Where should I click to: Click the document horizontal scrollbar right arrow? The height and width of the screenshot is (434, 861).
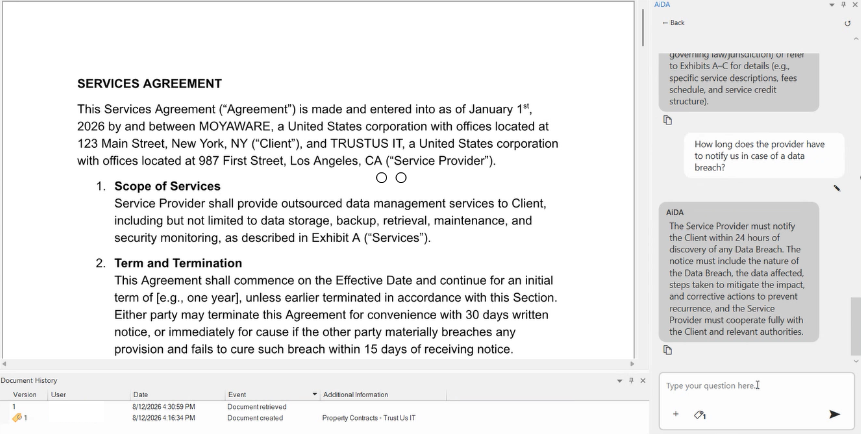point(631,364)
